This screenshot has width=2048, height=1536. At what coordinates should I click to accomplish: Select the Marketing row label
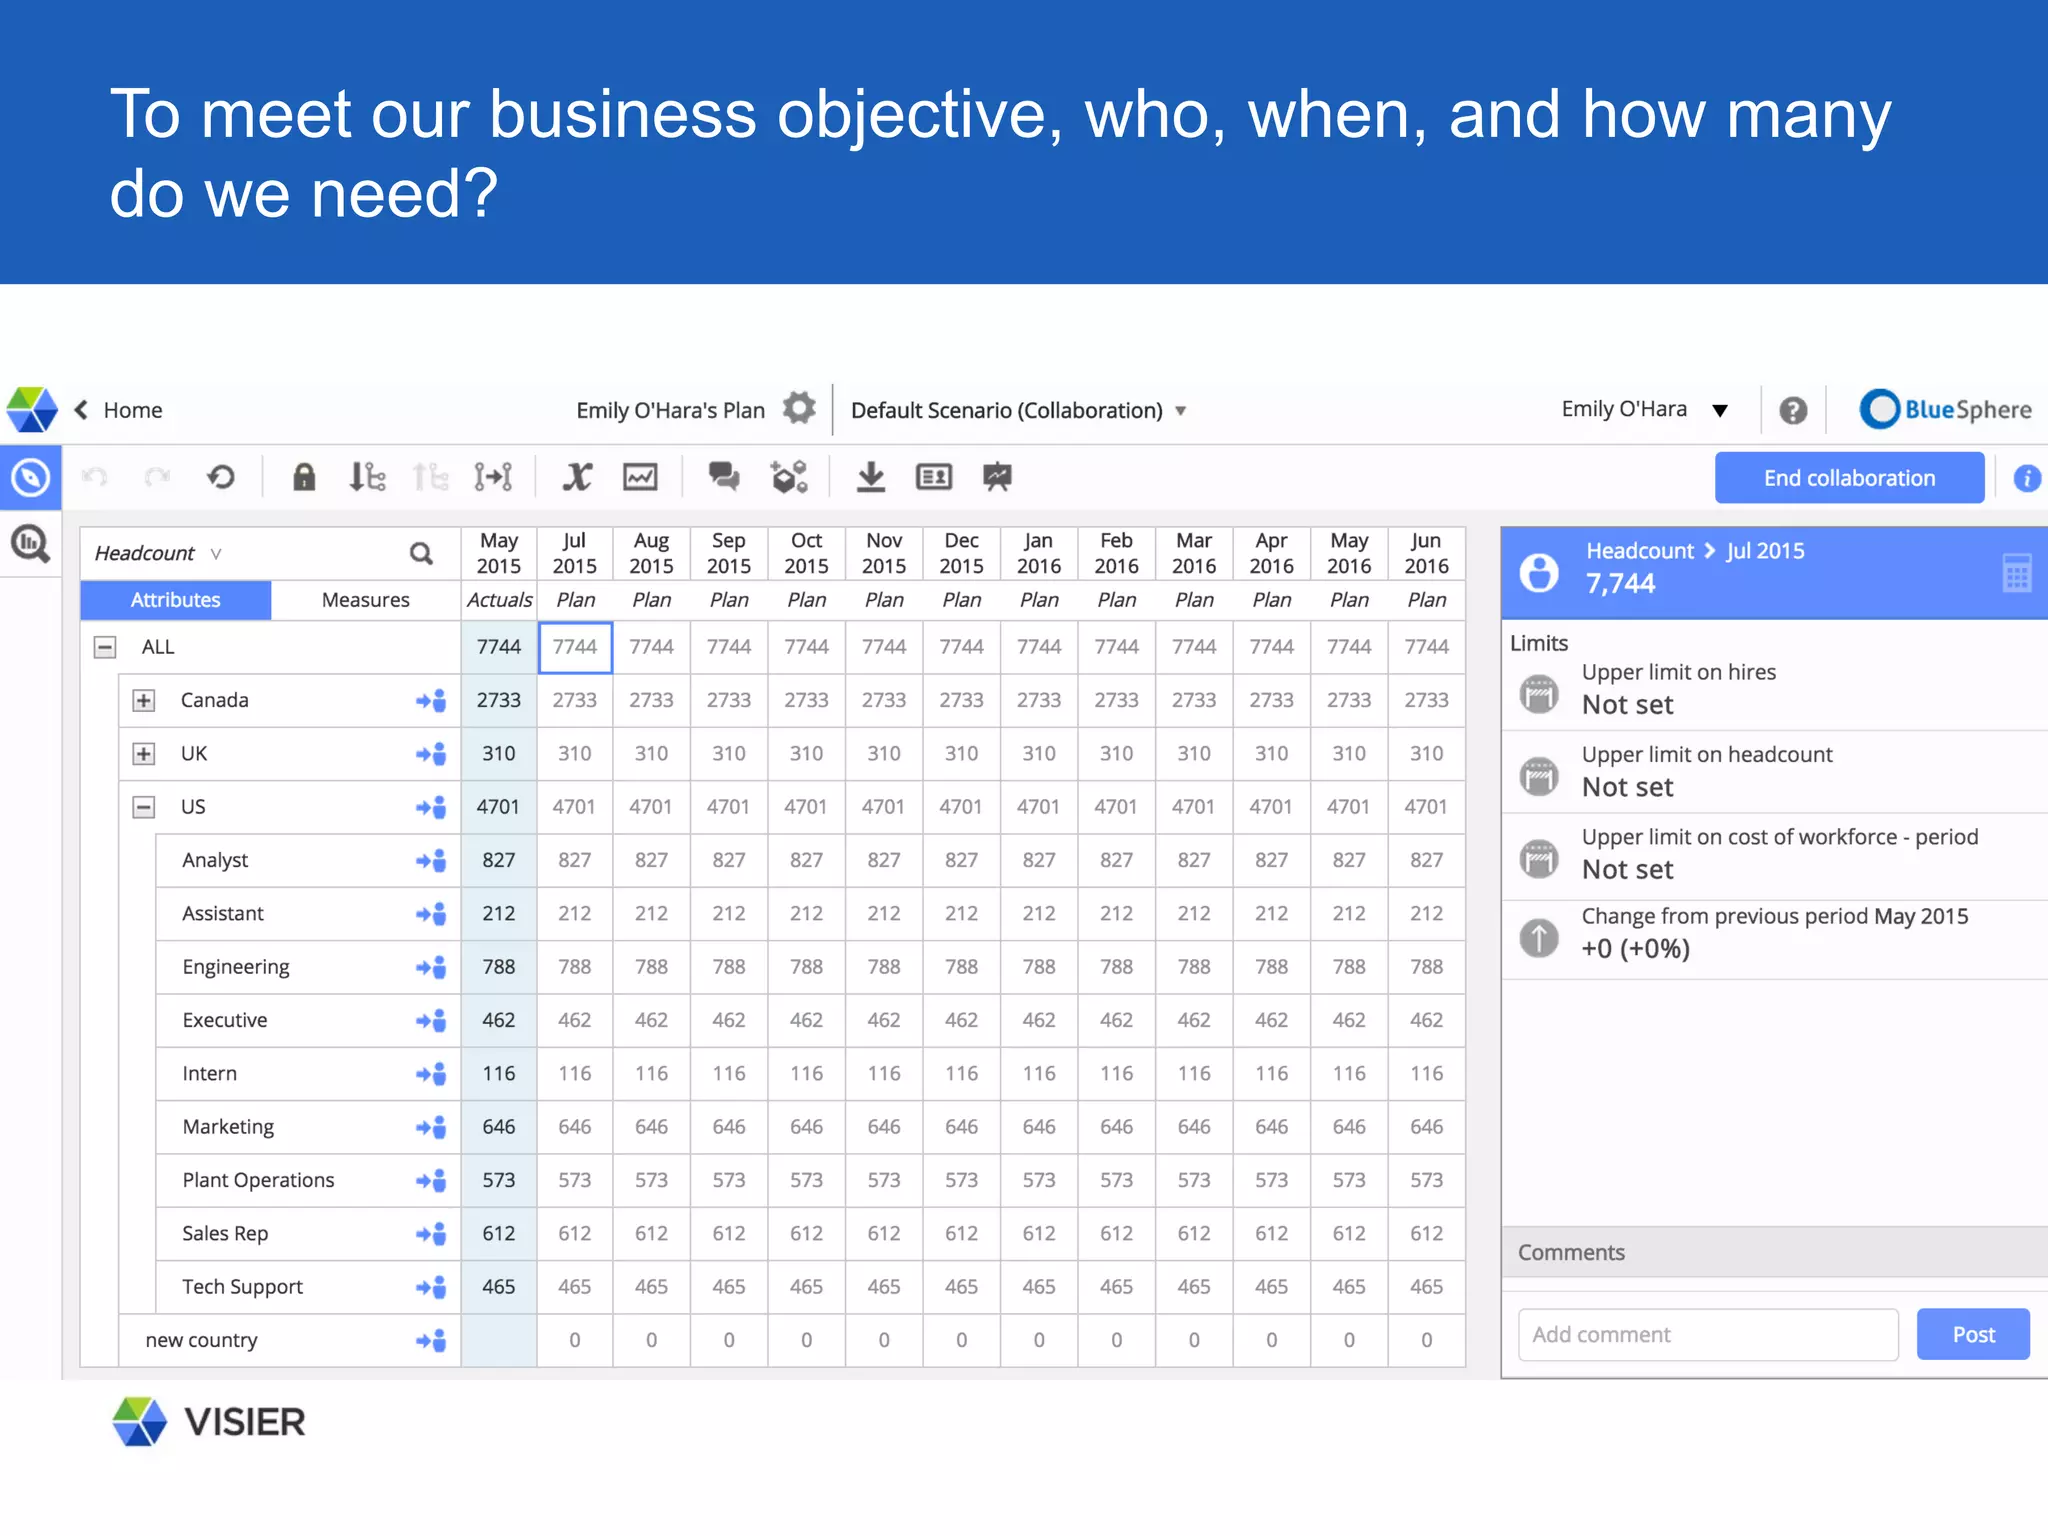click(x=228, y=1127)
